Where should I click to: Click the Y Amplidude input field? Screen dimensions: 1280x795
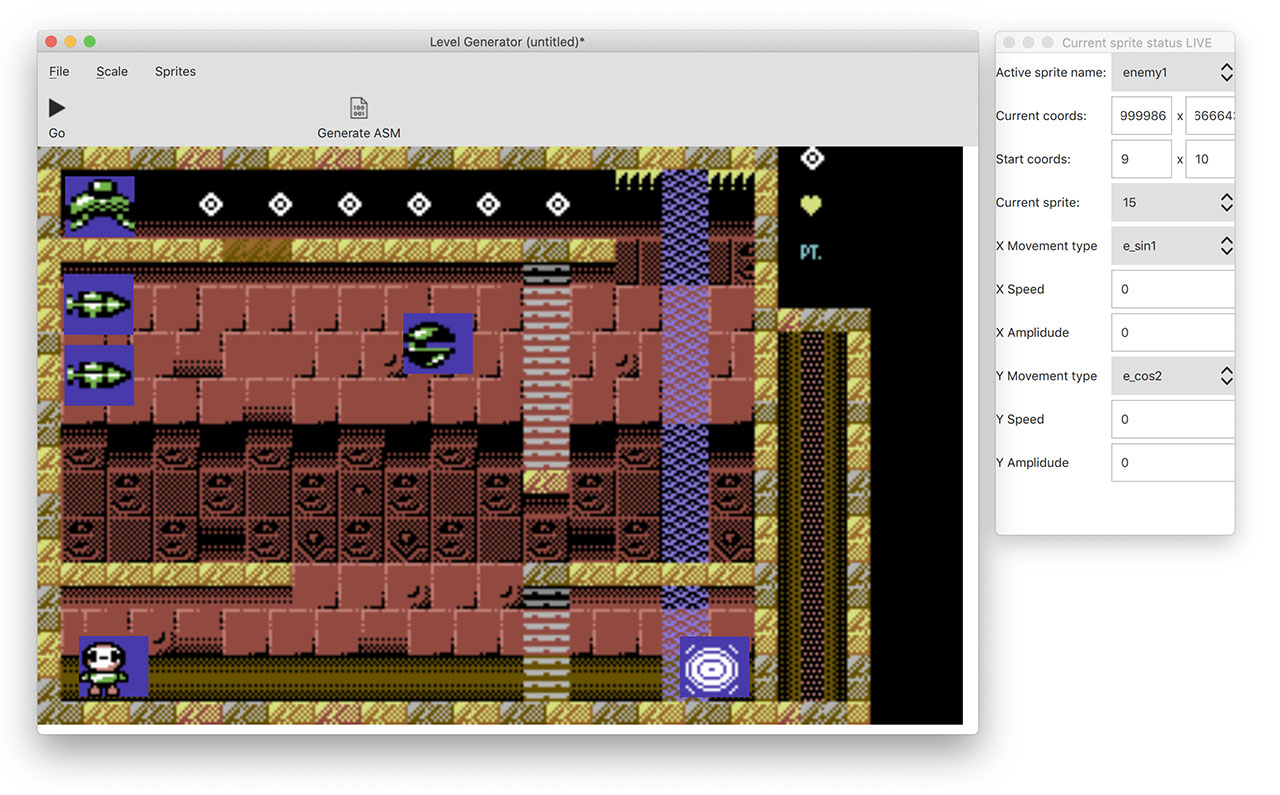(x=1172, y=463)
